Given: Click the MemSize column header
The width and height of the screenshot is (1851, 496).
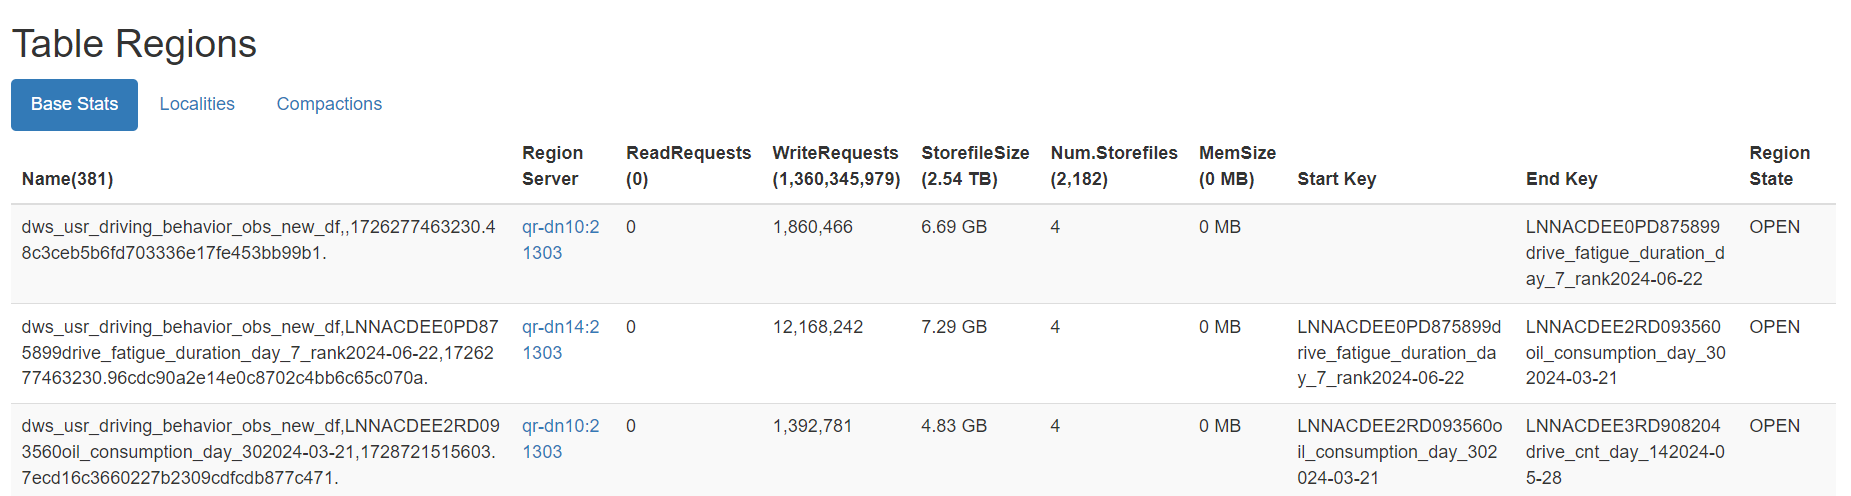Looking at the screenshot, I should pos(1237,166).
